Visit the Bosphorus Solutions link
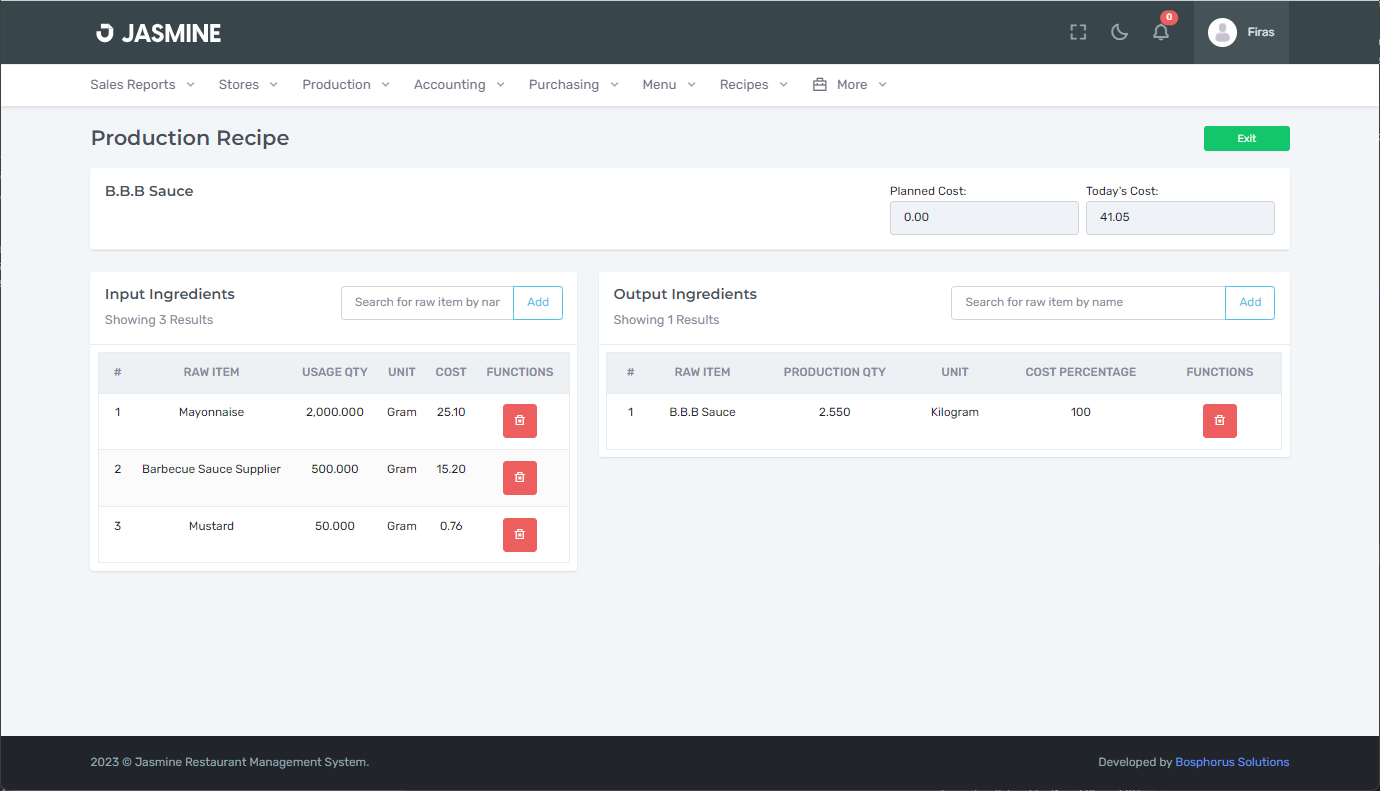The image size is (1380, 791). pyautogui.click(x=1232, y=761)
